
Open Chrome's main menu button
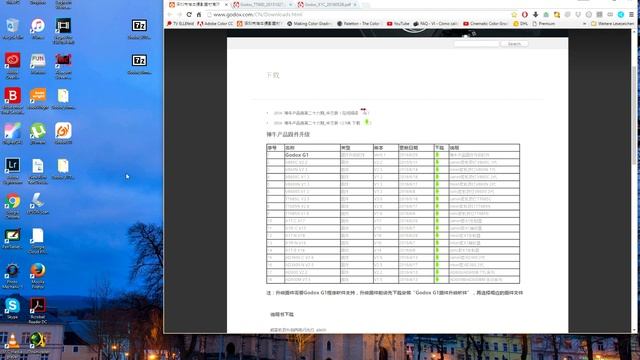point(631,14)
